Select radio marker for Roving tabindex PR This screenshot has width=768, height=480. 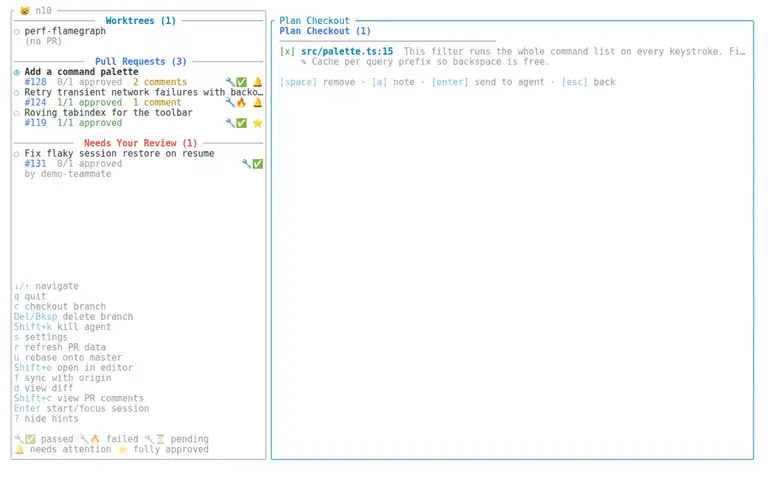pyautogui.click(x=17, y=113)
